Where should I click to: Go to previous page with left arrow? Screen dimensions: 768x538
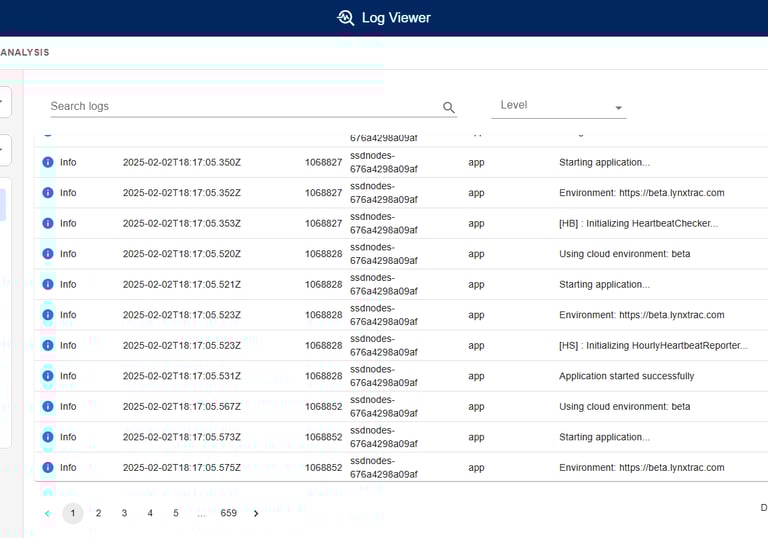tap(48, 514)
